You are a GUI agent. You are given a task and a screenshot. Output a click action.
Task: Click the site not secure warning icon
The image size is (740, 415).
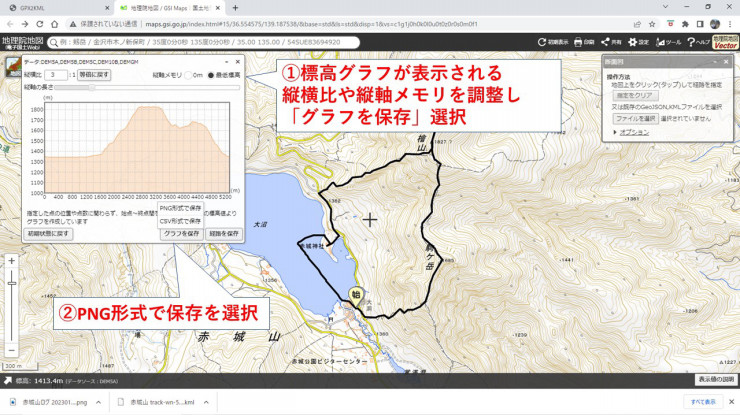pyautogui.click(x=73, y=24)
